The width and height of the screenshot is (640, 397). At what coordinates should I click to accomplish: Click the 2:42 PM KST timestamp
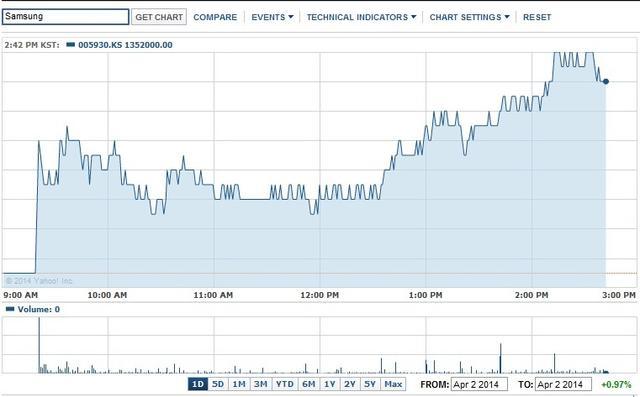coord(32,45)
